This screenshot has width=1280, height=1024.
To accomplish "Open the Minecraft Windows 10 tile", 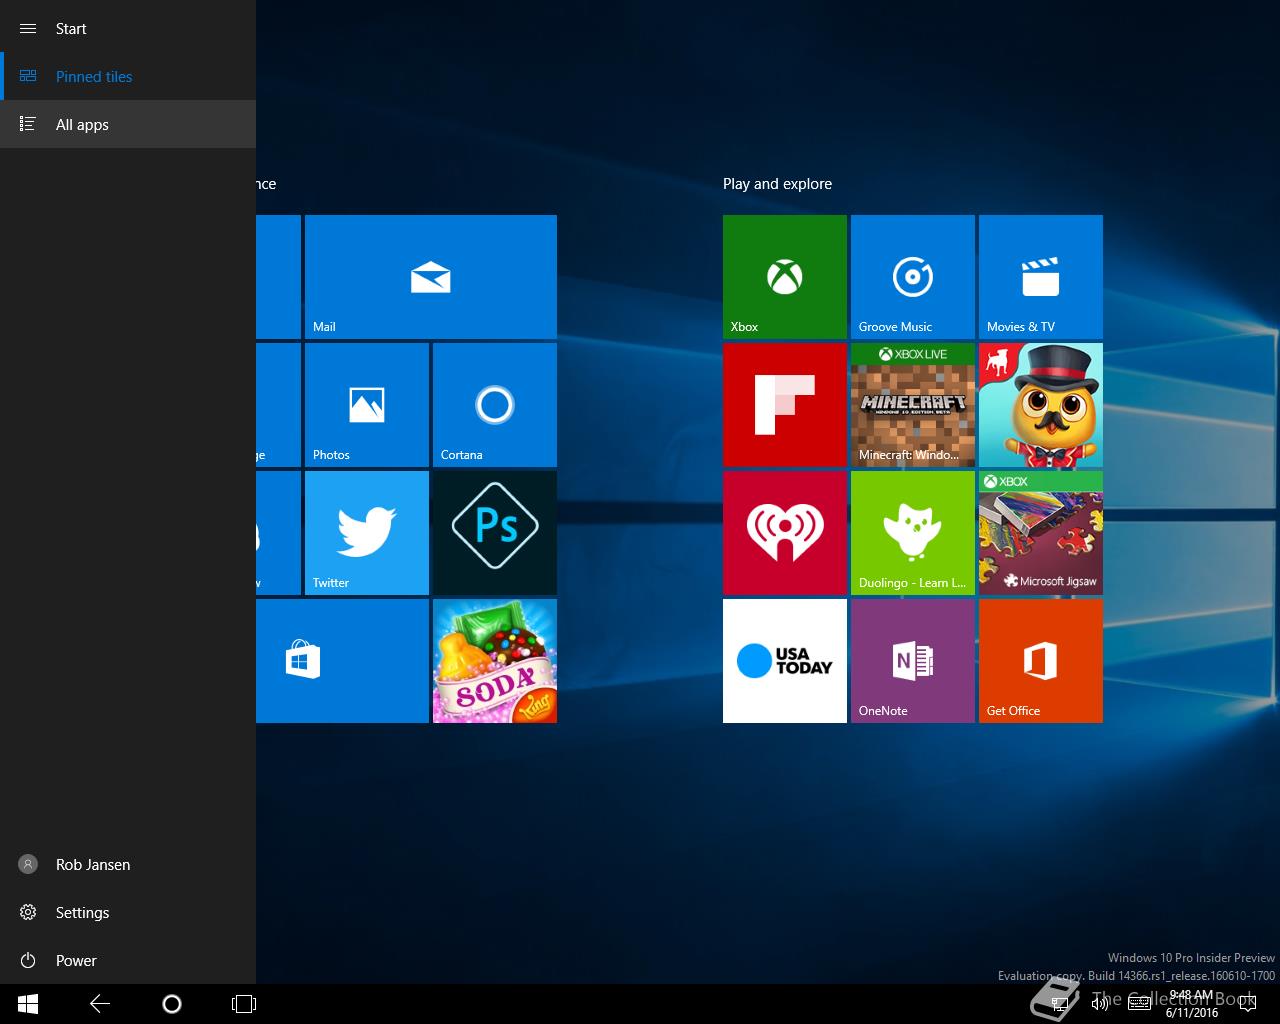I will (913, 405).
